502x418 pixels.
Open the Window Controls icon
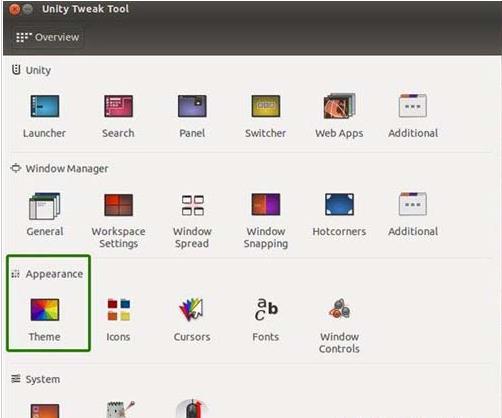pos(339,309)
